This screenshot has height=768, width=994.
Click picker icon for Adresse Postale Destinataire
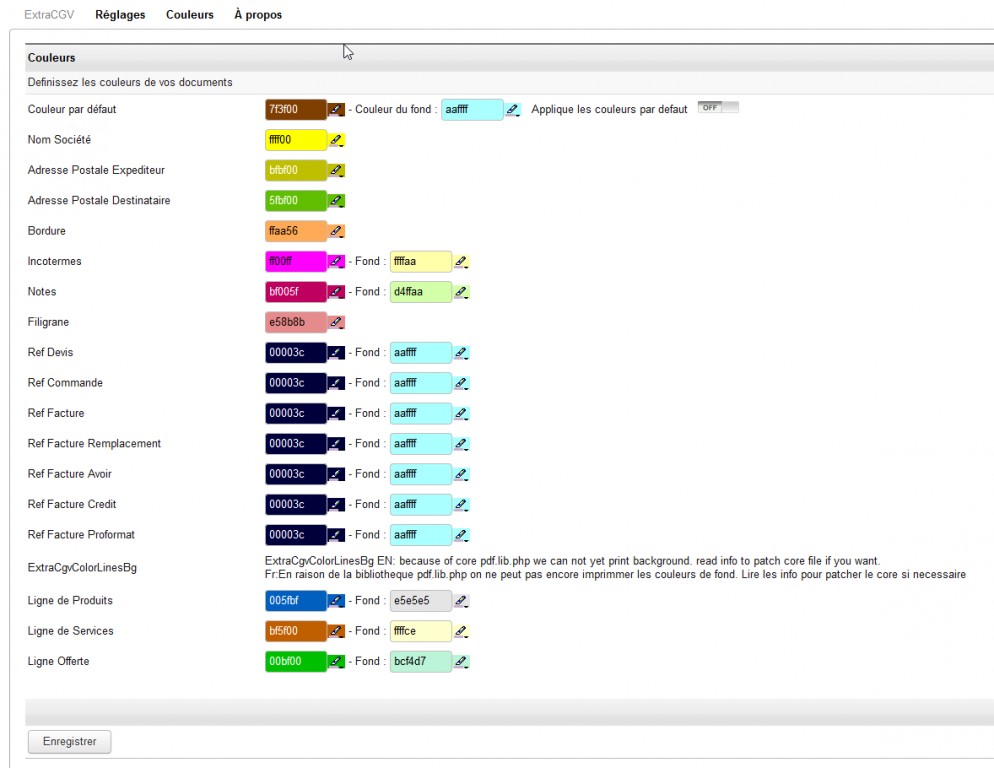tap(336, 201)
